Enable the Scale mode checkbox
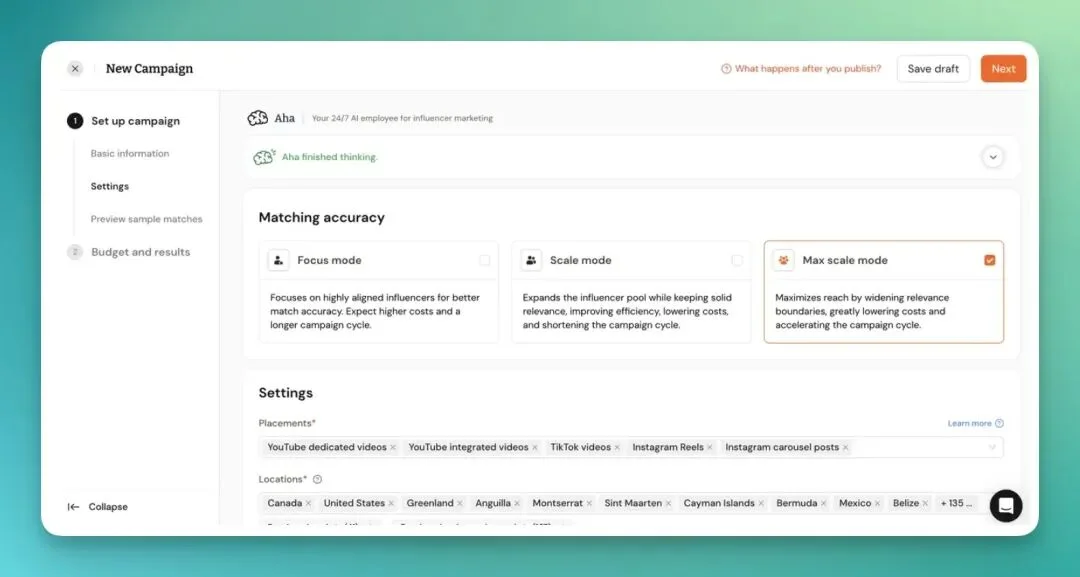The image size is (1080, 577). click(737, 260)
